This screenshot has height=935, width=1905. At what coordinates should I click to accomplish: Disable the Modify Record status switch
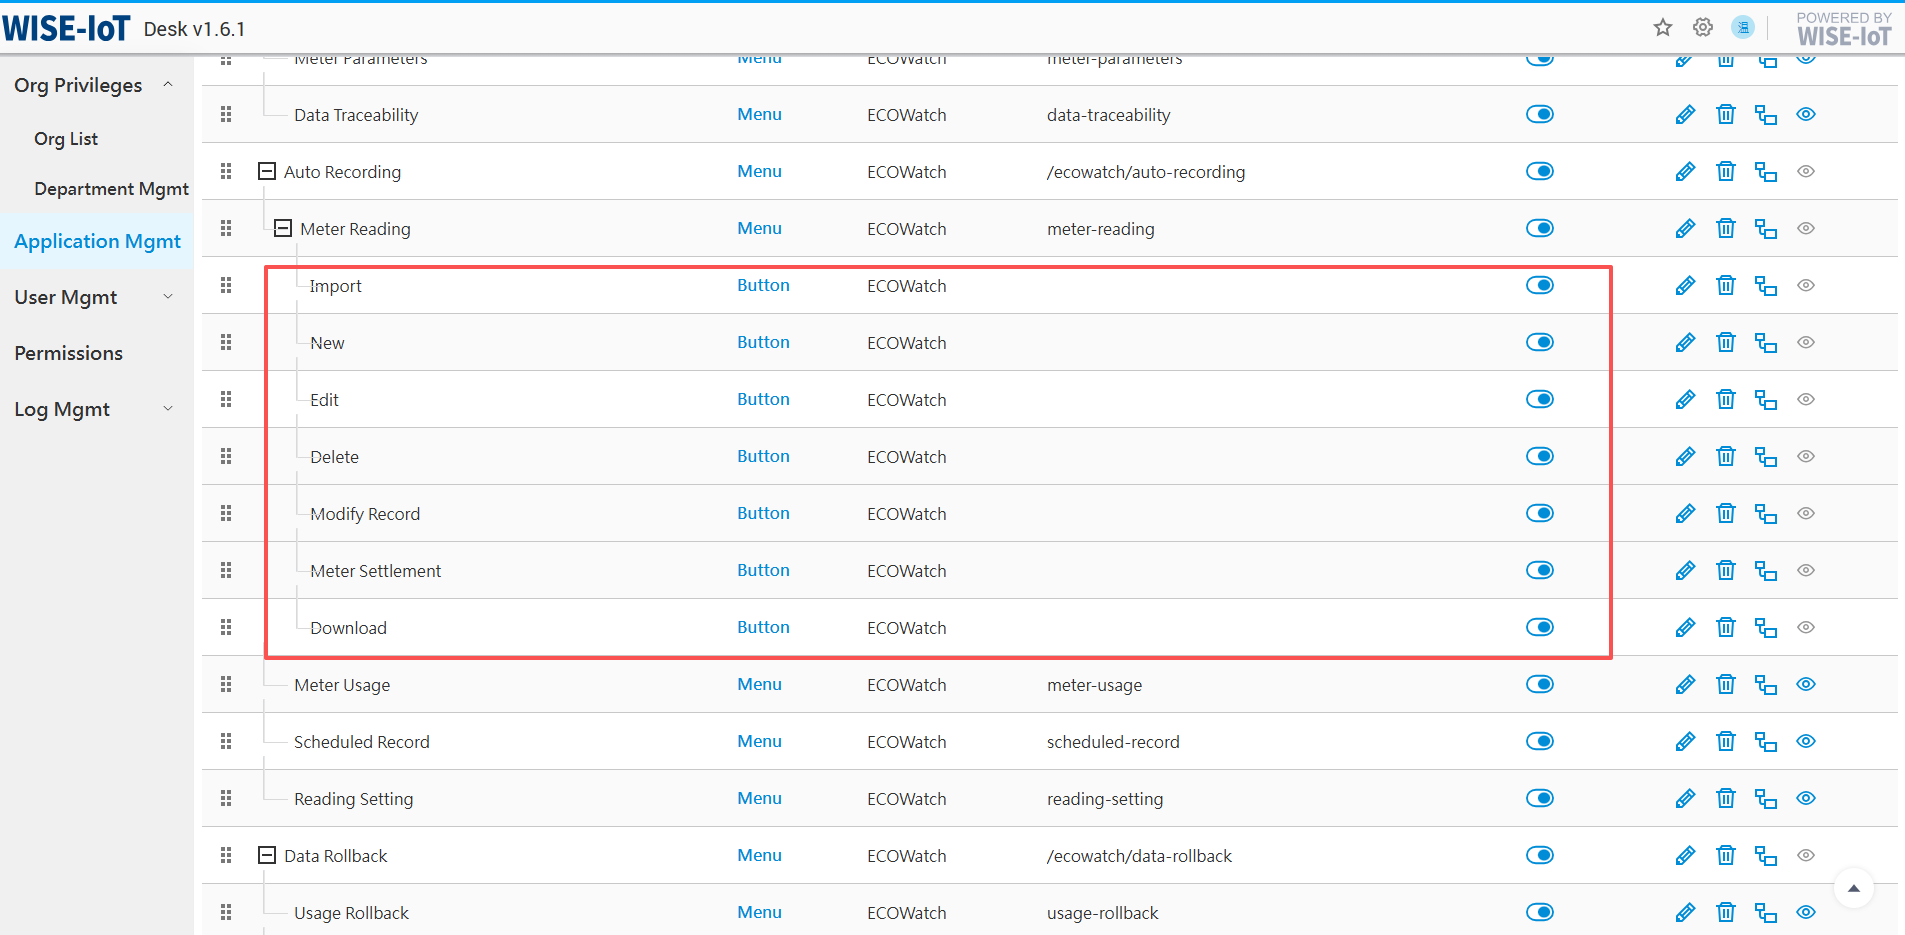[1539, 514]
